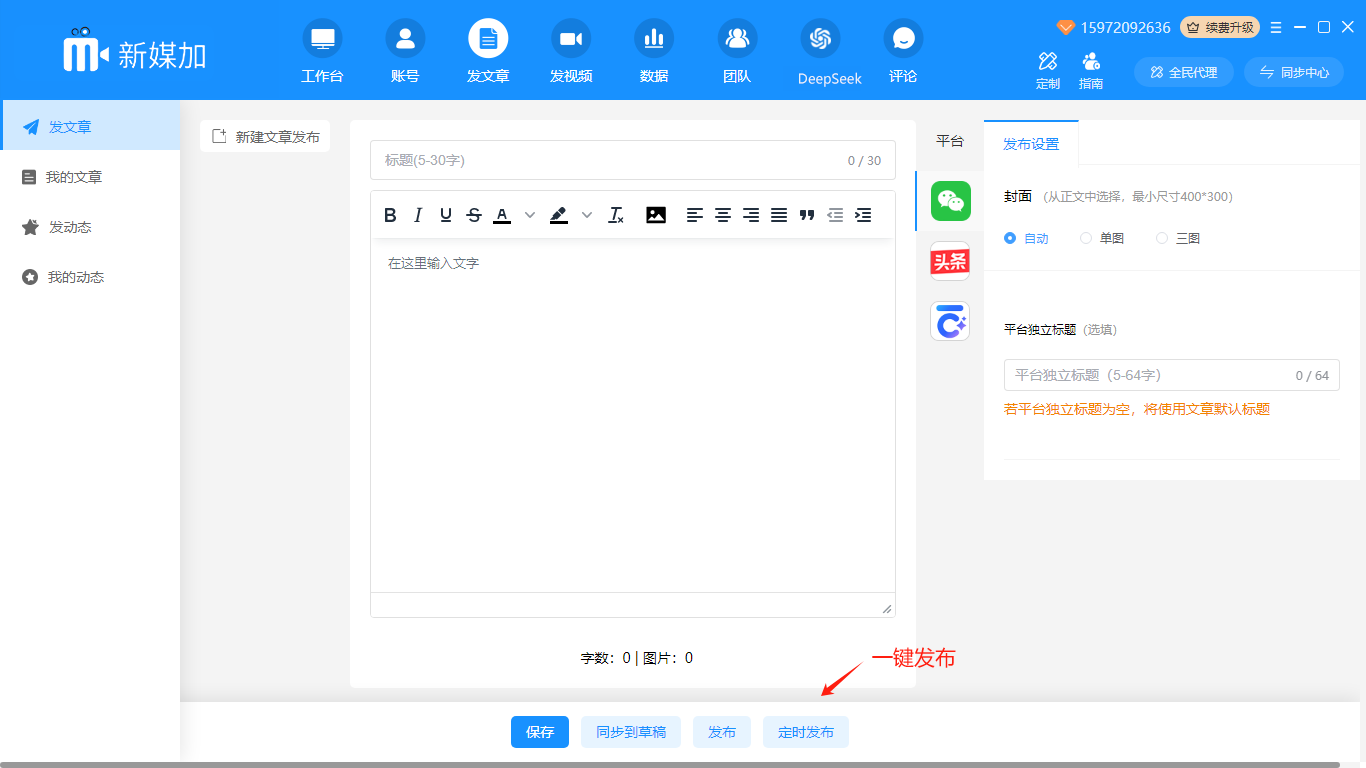Select the 自动 cover radio option

click(x=1010, y=238)
